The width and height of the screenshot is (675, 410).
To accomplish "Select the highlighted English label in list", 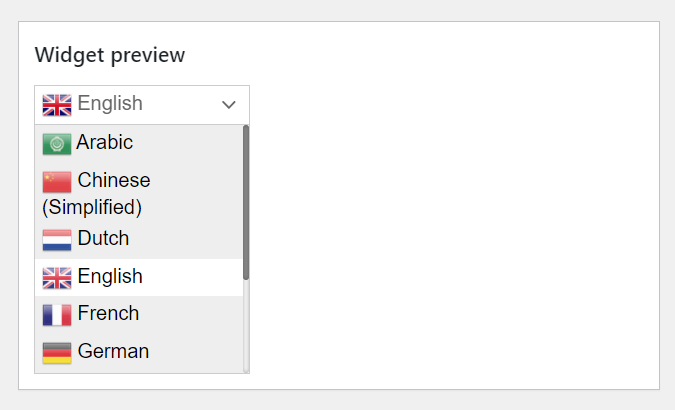I will coord(110,277).
